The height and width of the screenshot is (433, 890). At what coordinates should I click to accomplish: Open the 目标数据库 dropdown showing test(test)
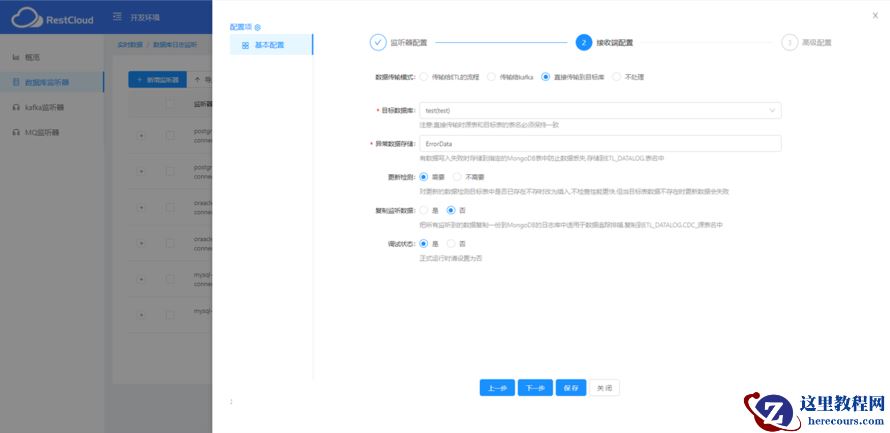pyautogui.click(x=600, y=110)
